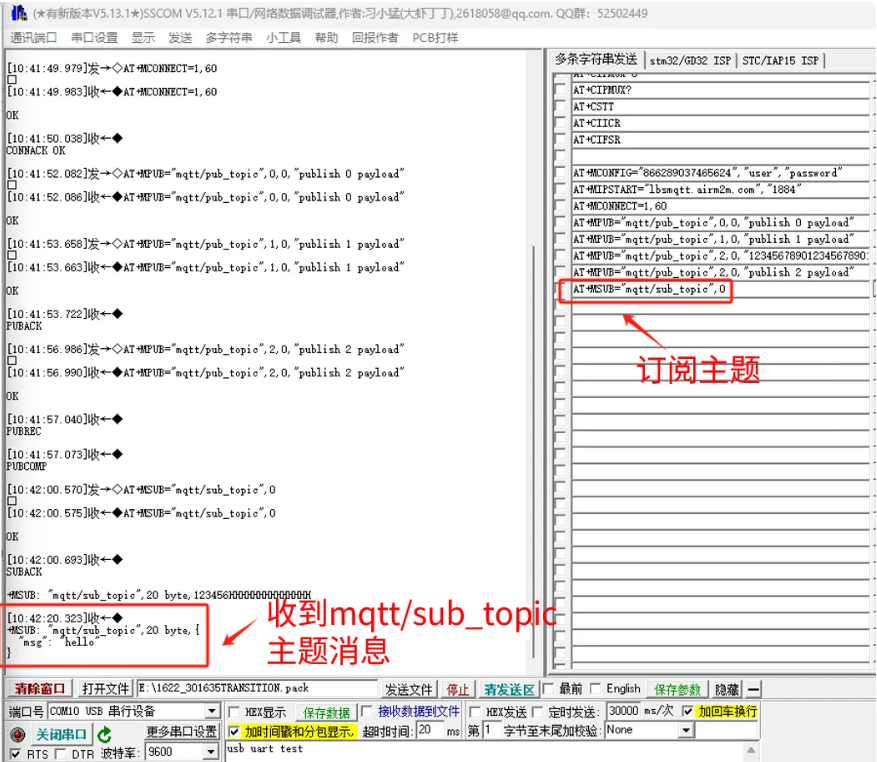Switch to the stm32/GD32 ISP tab
This screenshot has height=762, width=877.
[x=690, y=60]
